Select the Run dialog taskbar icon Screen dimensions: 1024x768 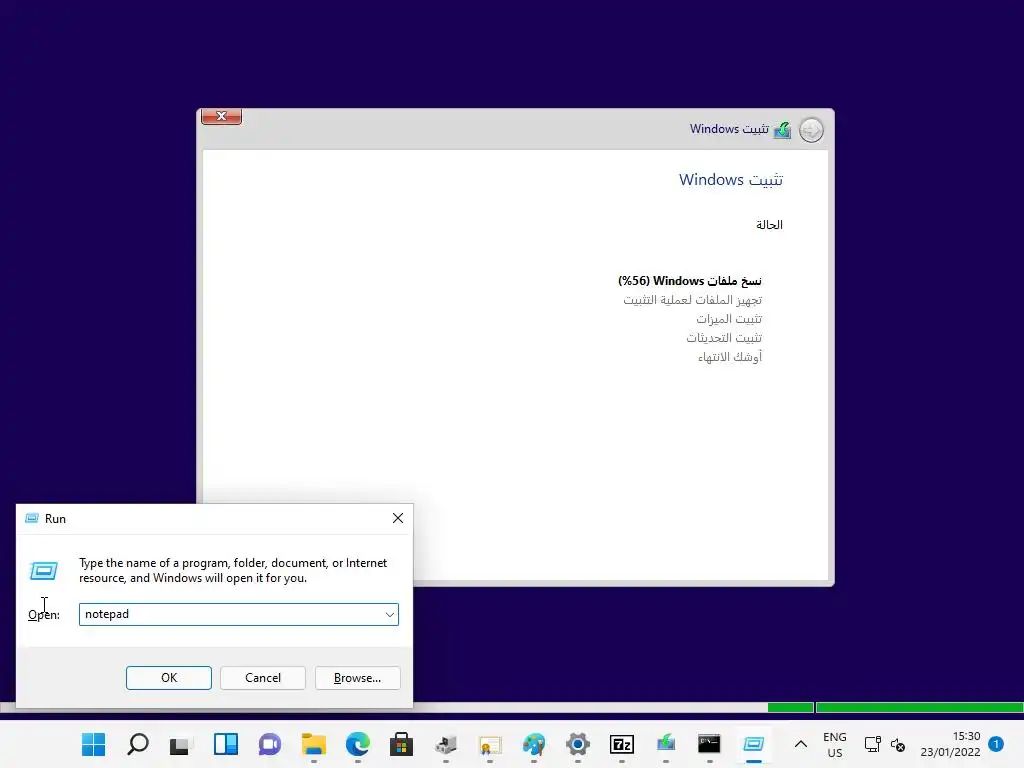pos(754,744)
